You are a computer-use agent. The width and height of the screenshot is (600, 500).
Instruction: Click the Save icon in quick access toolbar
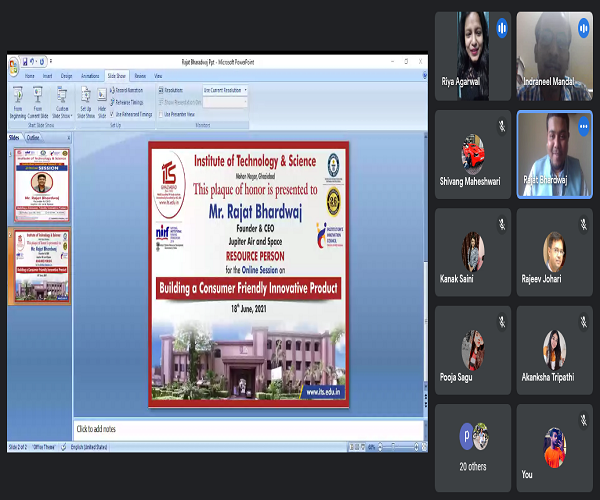tap(25, 62)
